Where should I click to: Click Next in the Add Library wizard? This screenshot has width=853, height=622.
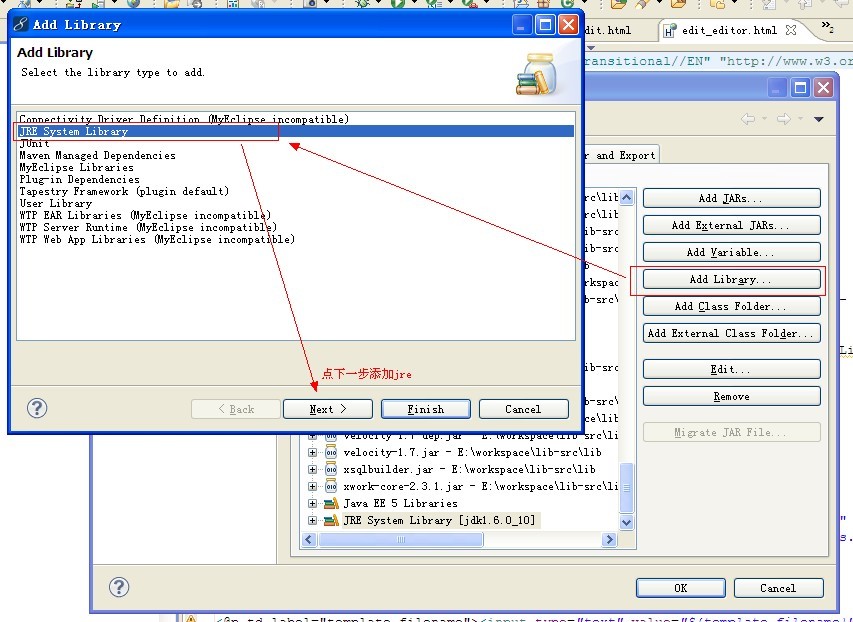click(327, 409)
